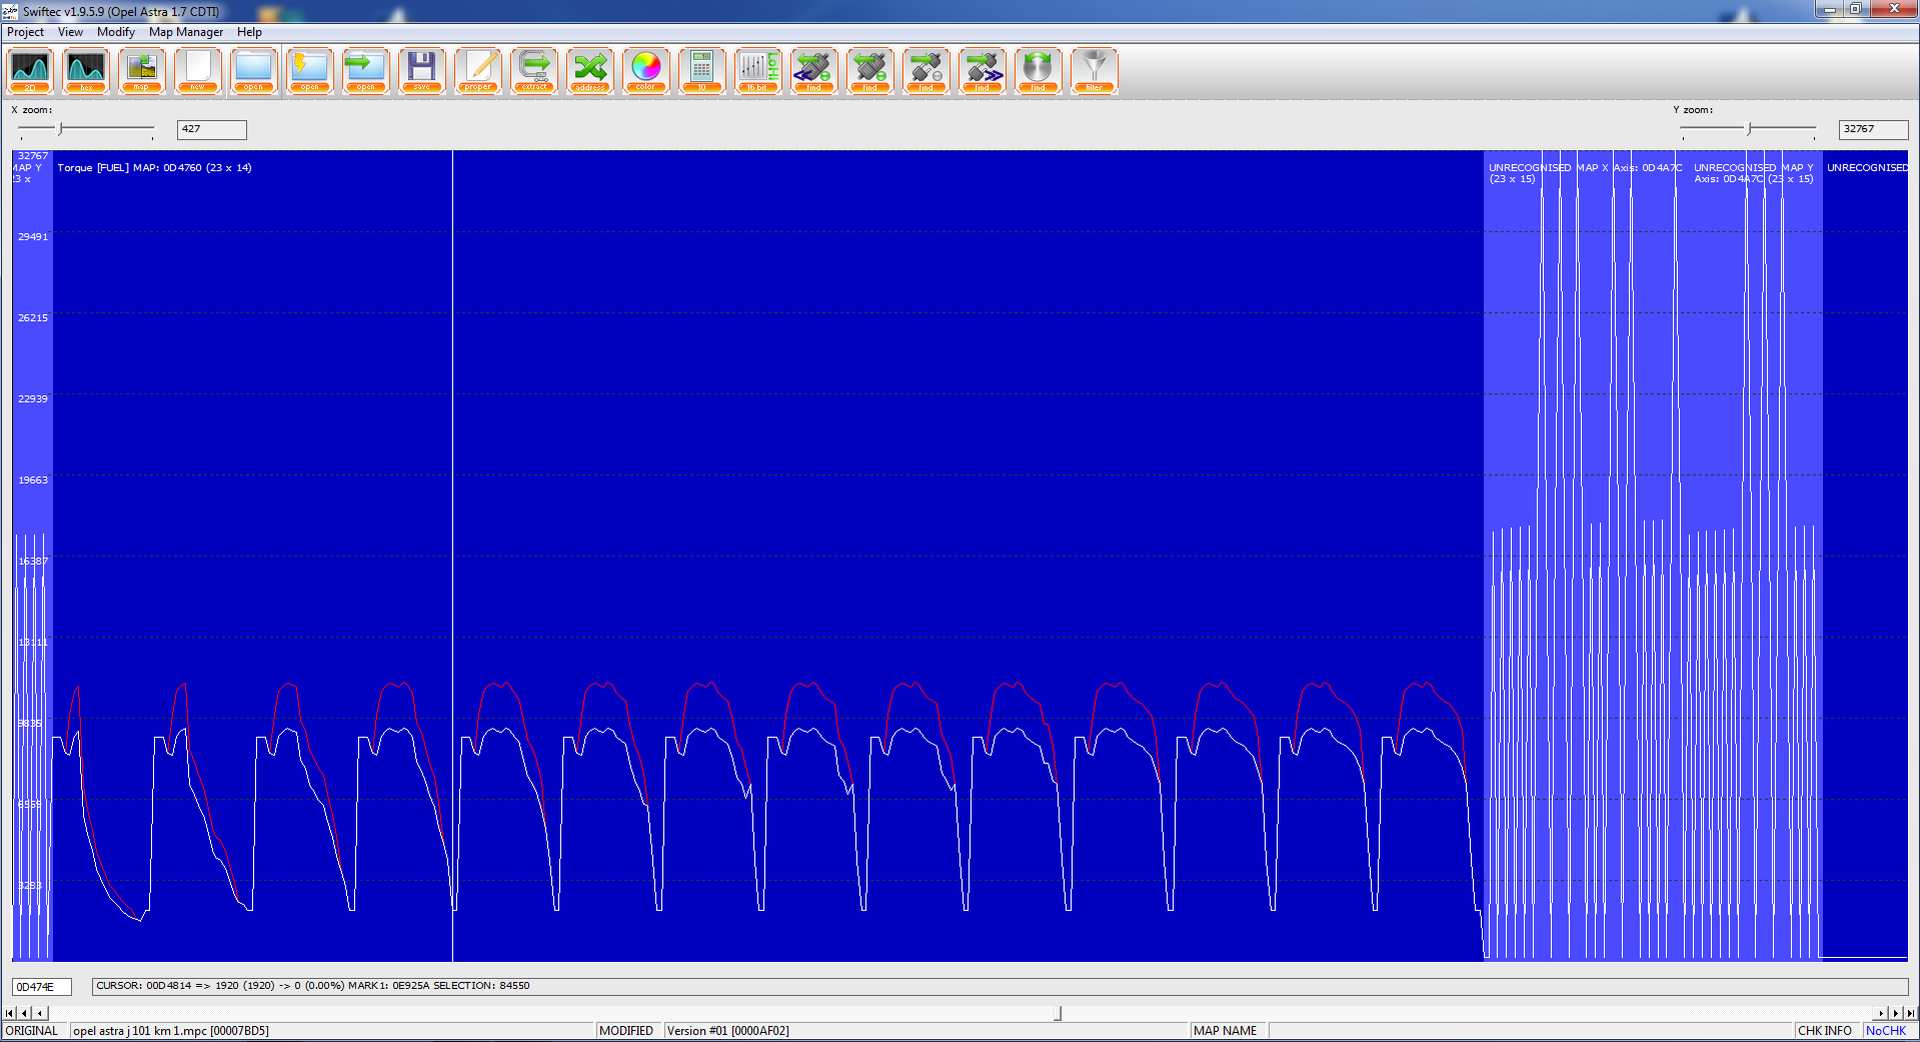Click the CHK INFO status label

point(1825,1031)
